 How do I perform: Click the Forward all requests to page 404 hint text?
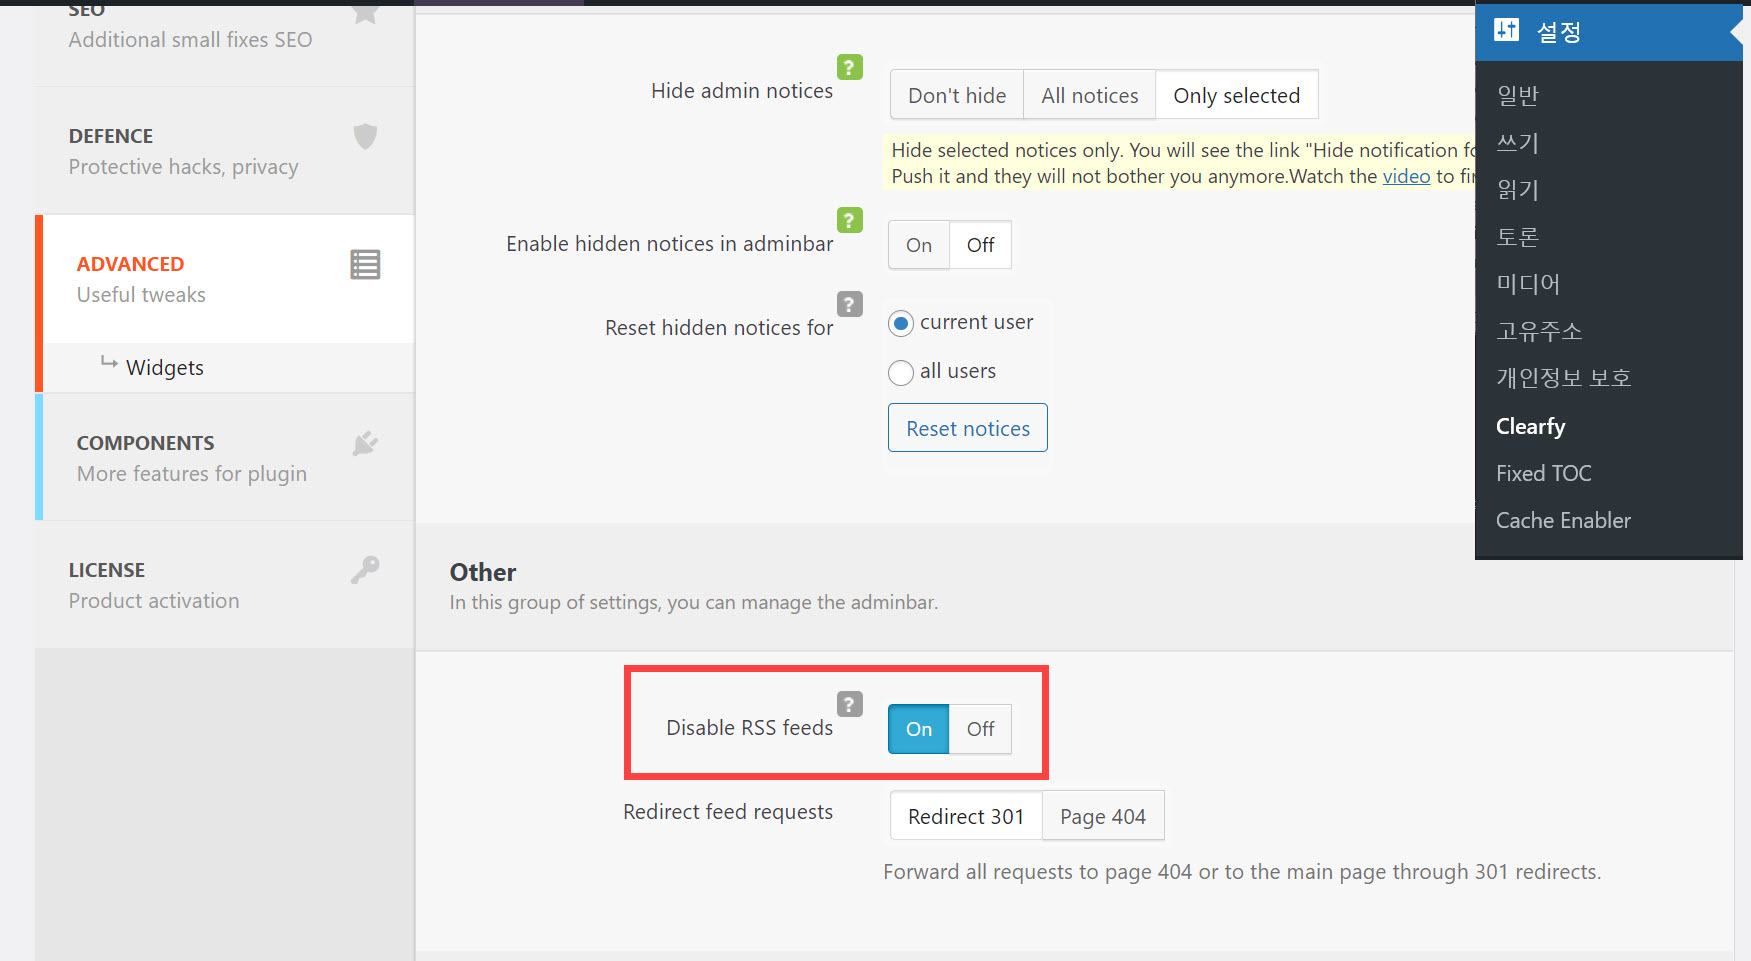point(1242,872)
